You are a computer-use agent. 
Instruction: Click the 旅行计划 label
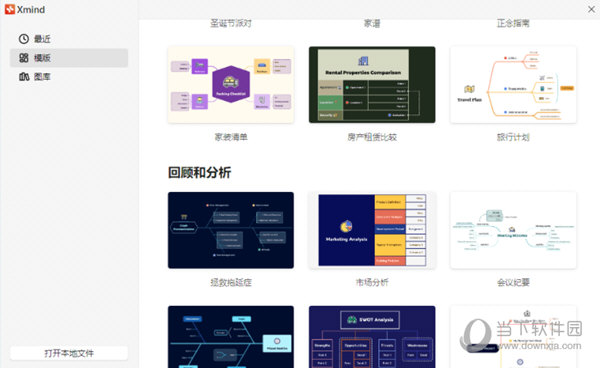point(513,137)
